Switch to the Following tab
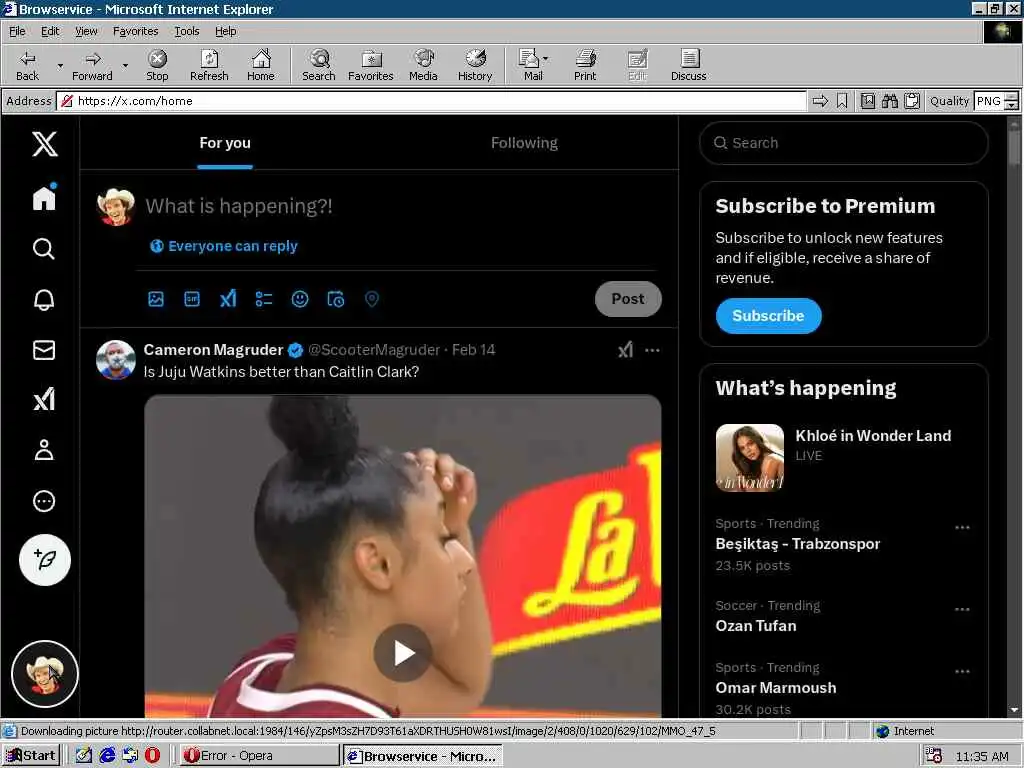Image resolution: width=1024 pixels, height=768 pixels. 524,143
